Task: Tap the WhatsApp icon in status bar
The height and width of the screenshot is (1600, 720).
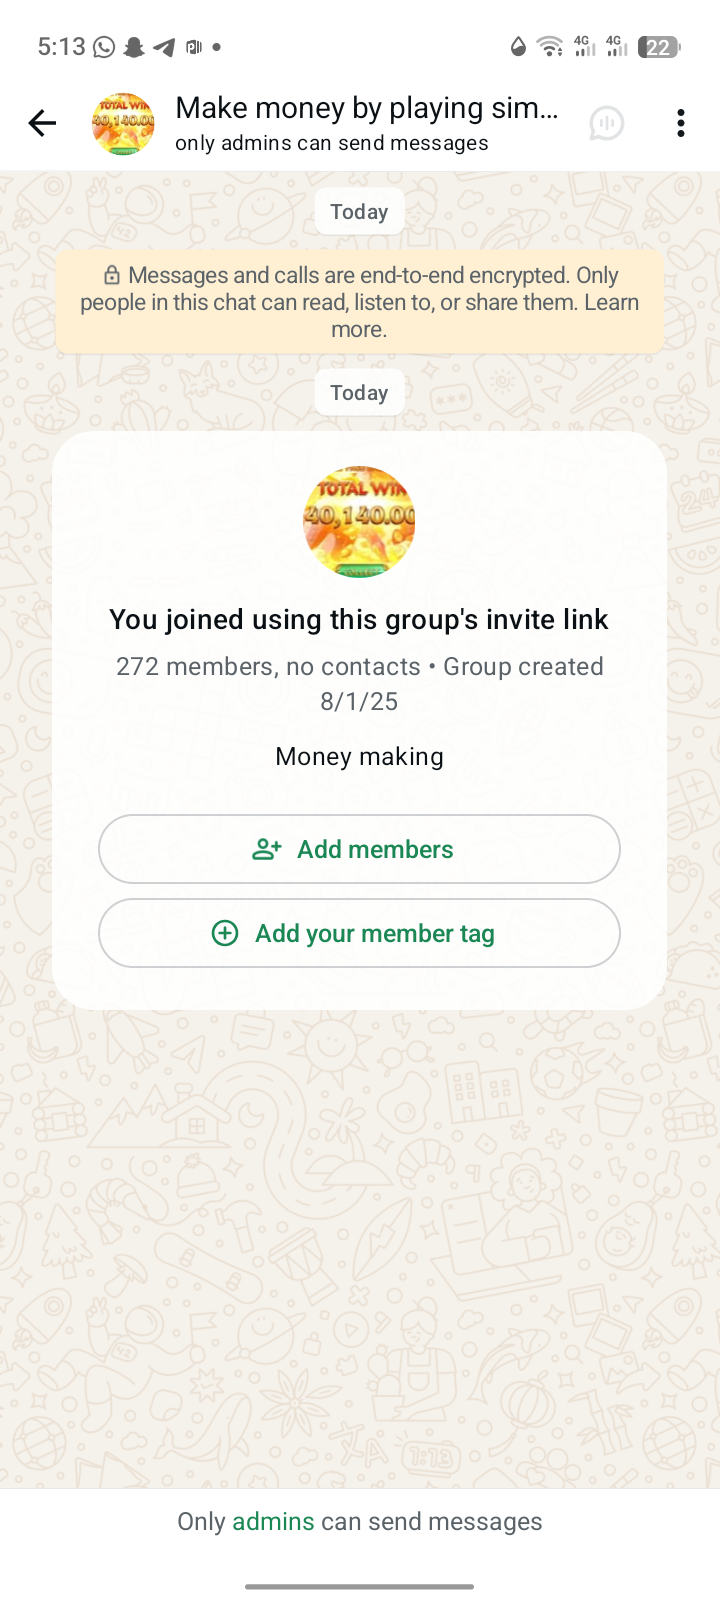Action: coord(104,47)
